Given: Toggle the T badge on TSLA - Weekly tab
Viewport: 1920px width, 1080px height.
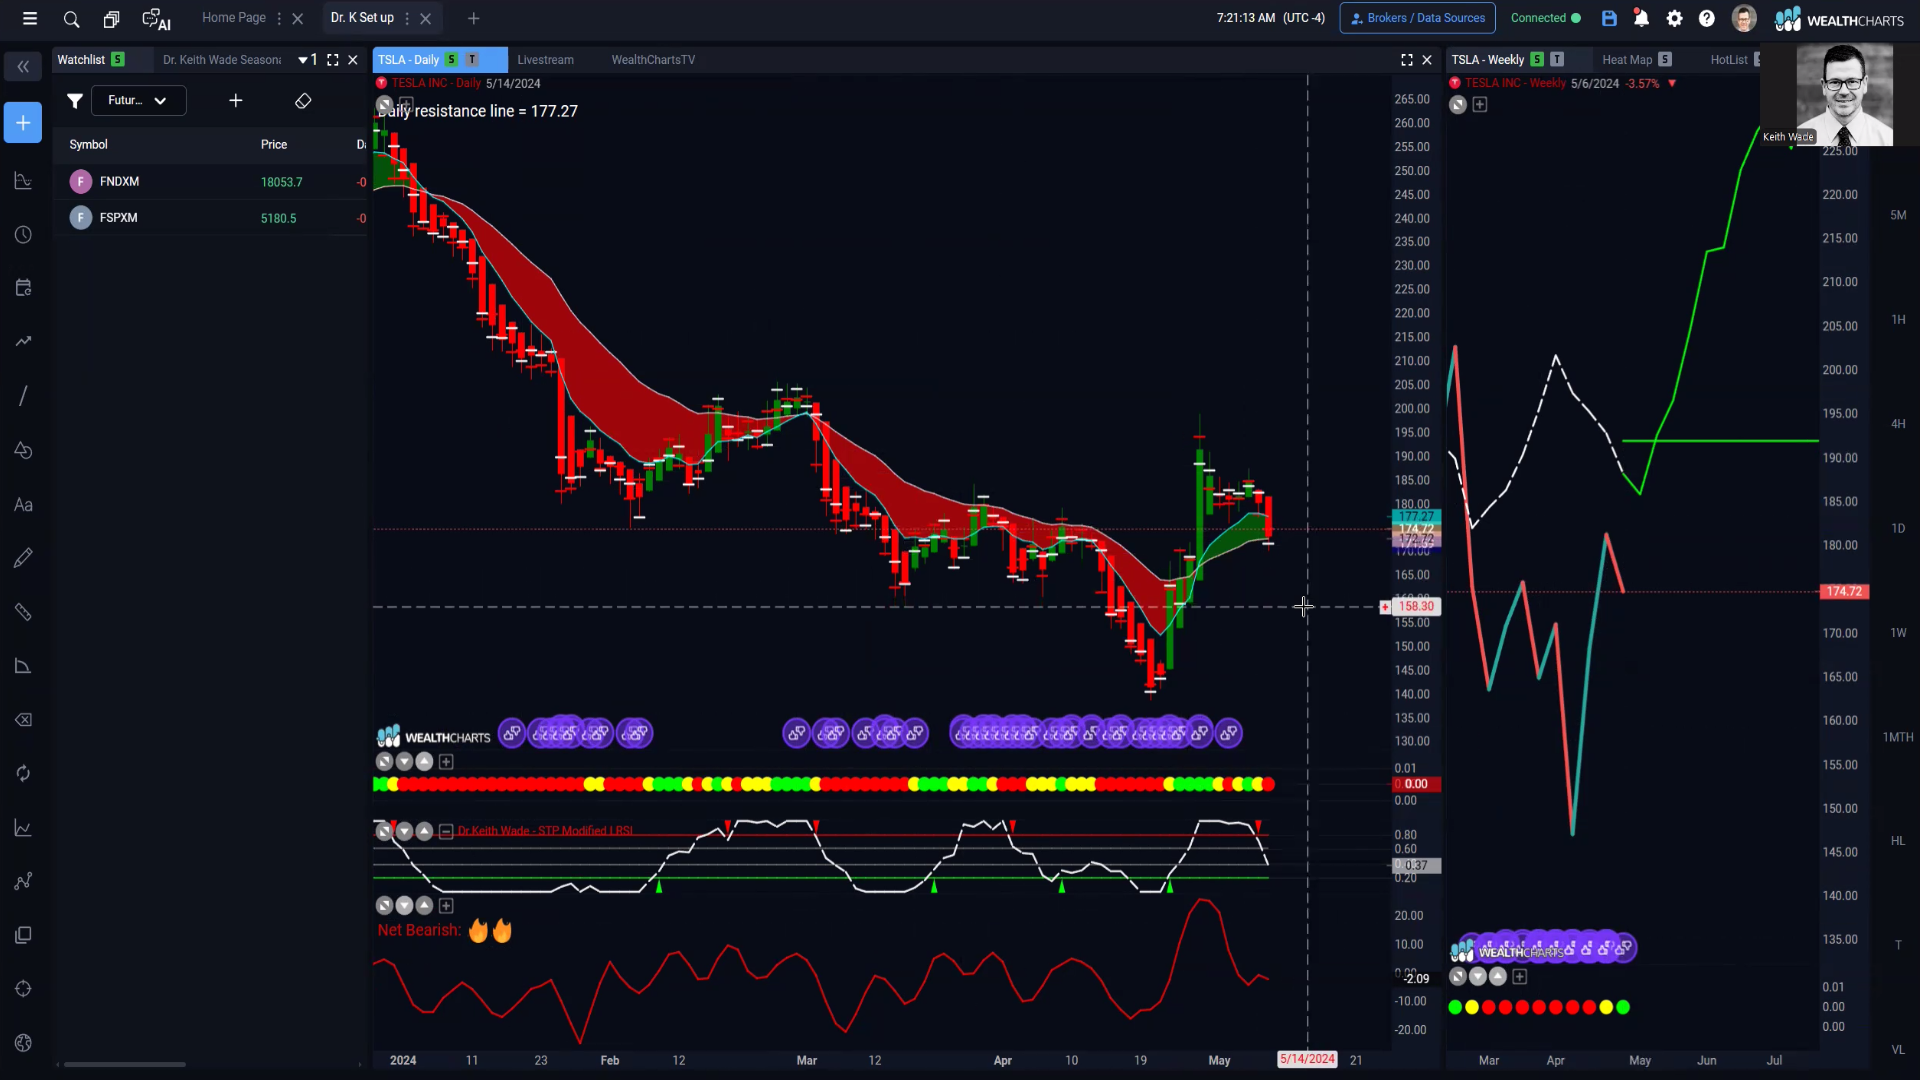Looking at the screenshot, I should [1557, 60].
